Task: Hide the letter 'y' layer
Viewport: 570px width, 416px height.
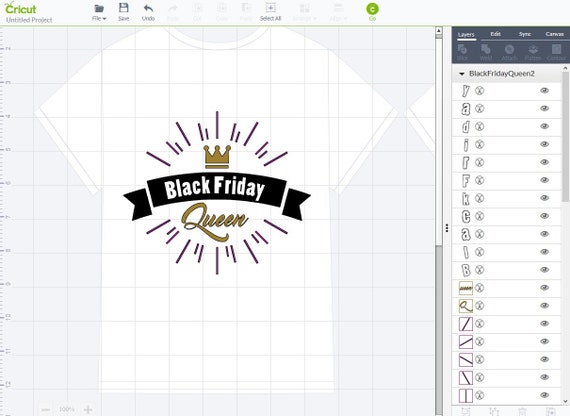Action: [x=544, y=91]
